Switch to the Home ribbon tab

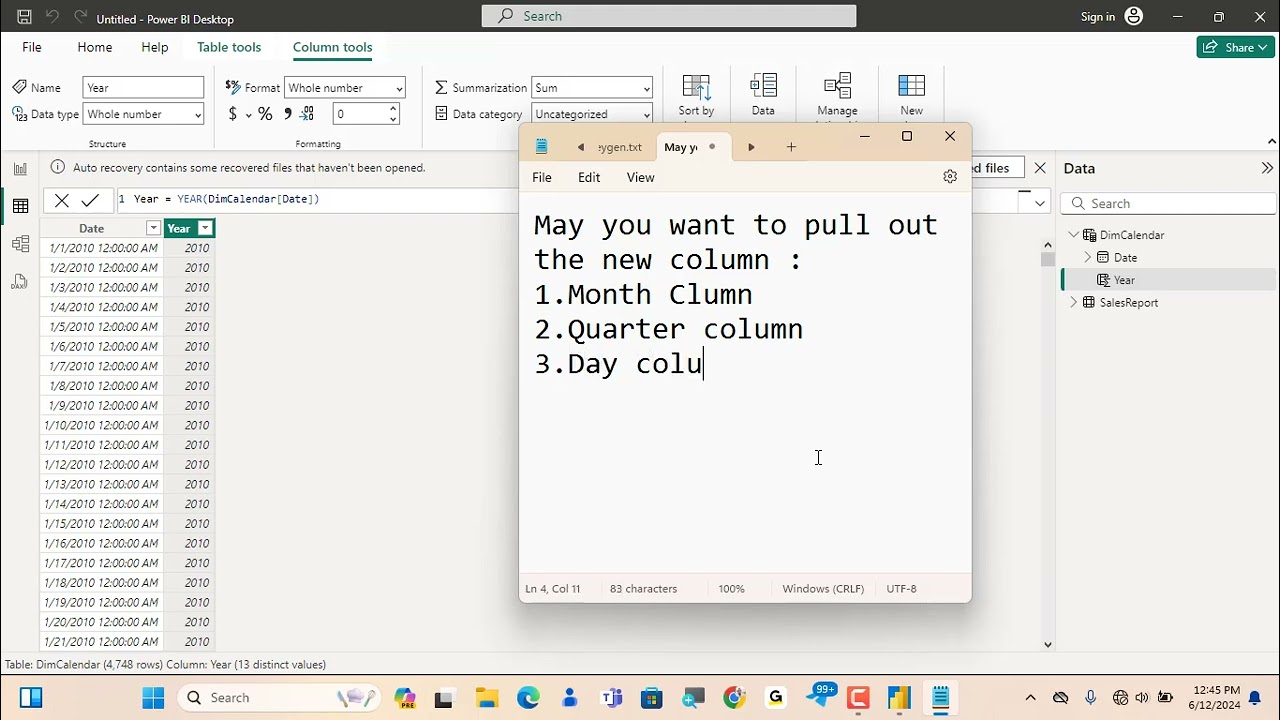[x=95, y=47]
